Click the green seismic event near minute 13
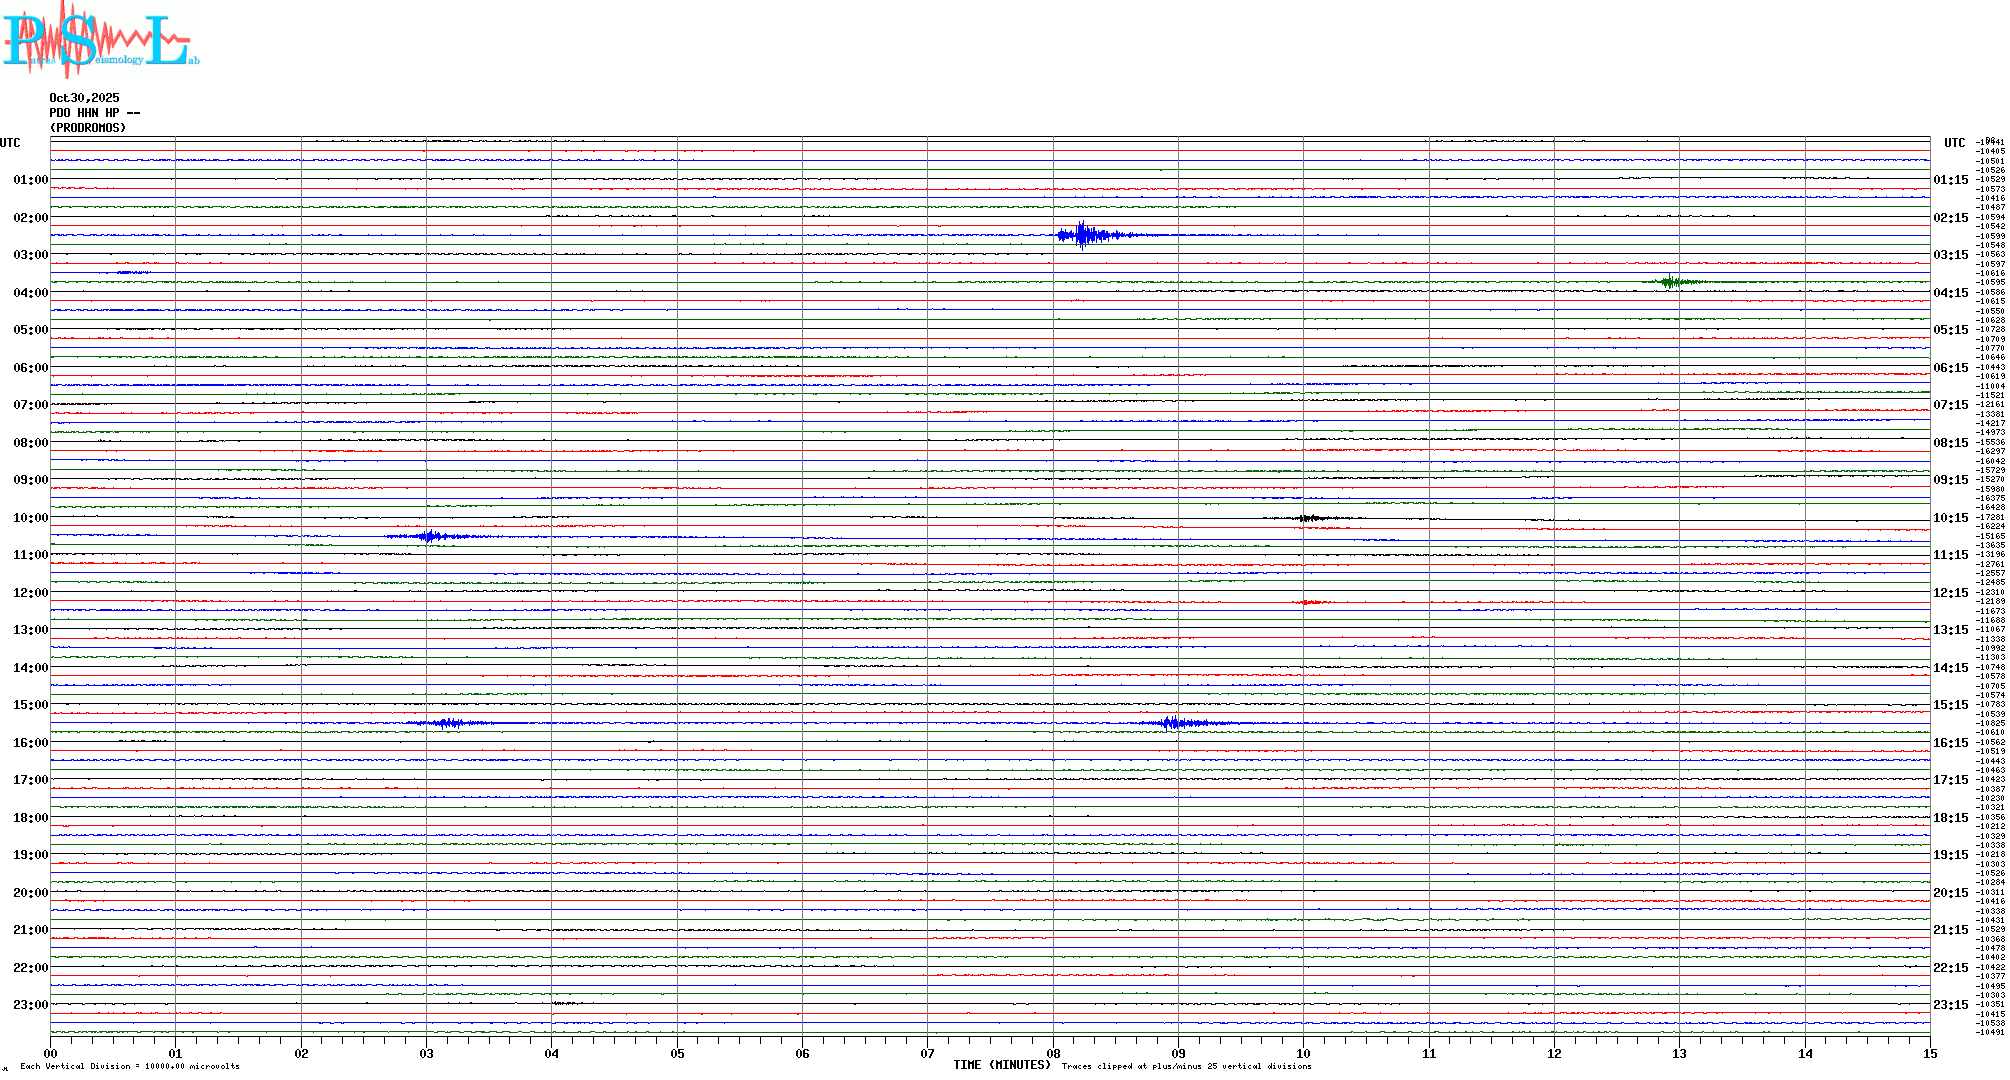 point(1671,283)
